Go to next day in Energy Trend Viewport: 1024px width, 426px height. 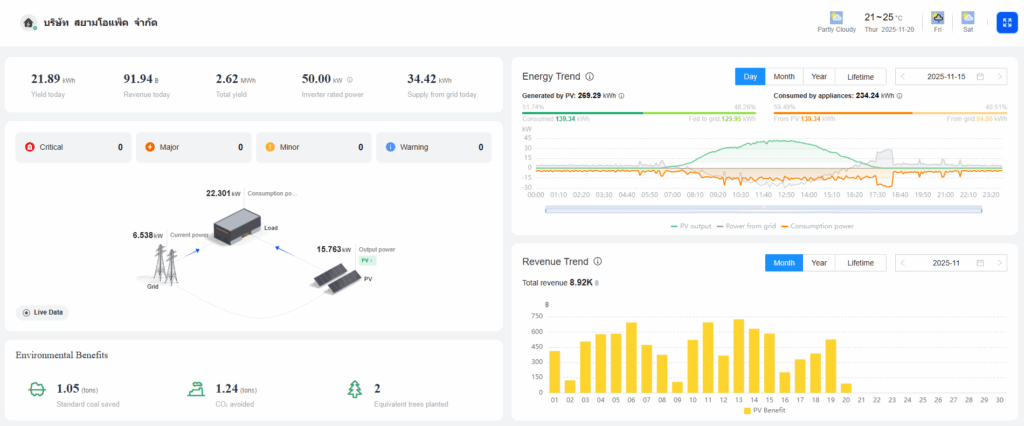point(1001,77)
